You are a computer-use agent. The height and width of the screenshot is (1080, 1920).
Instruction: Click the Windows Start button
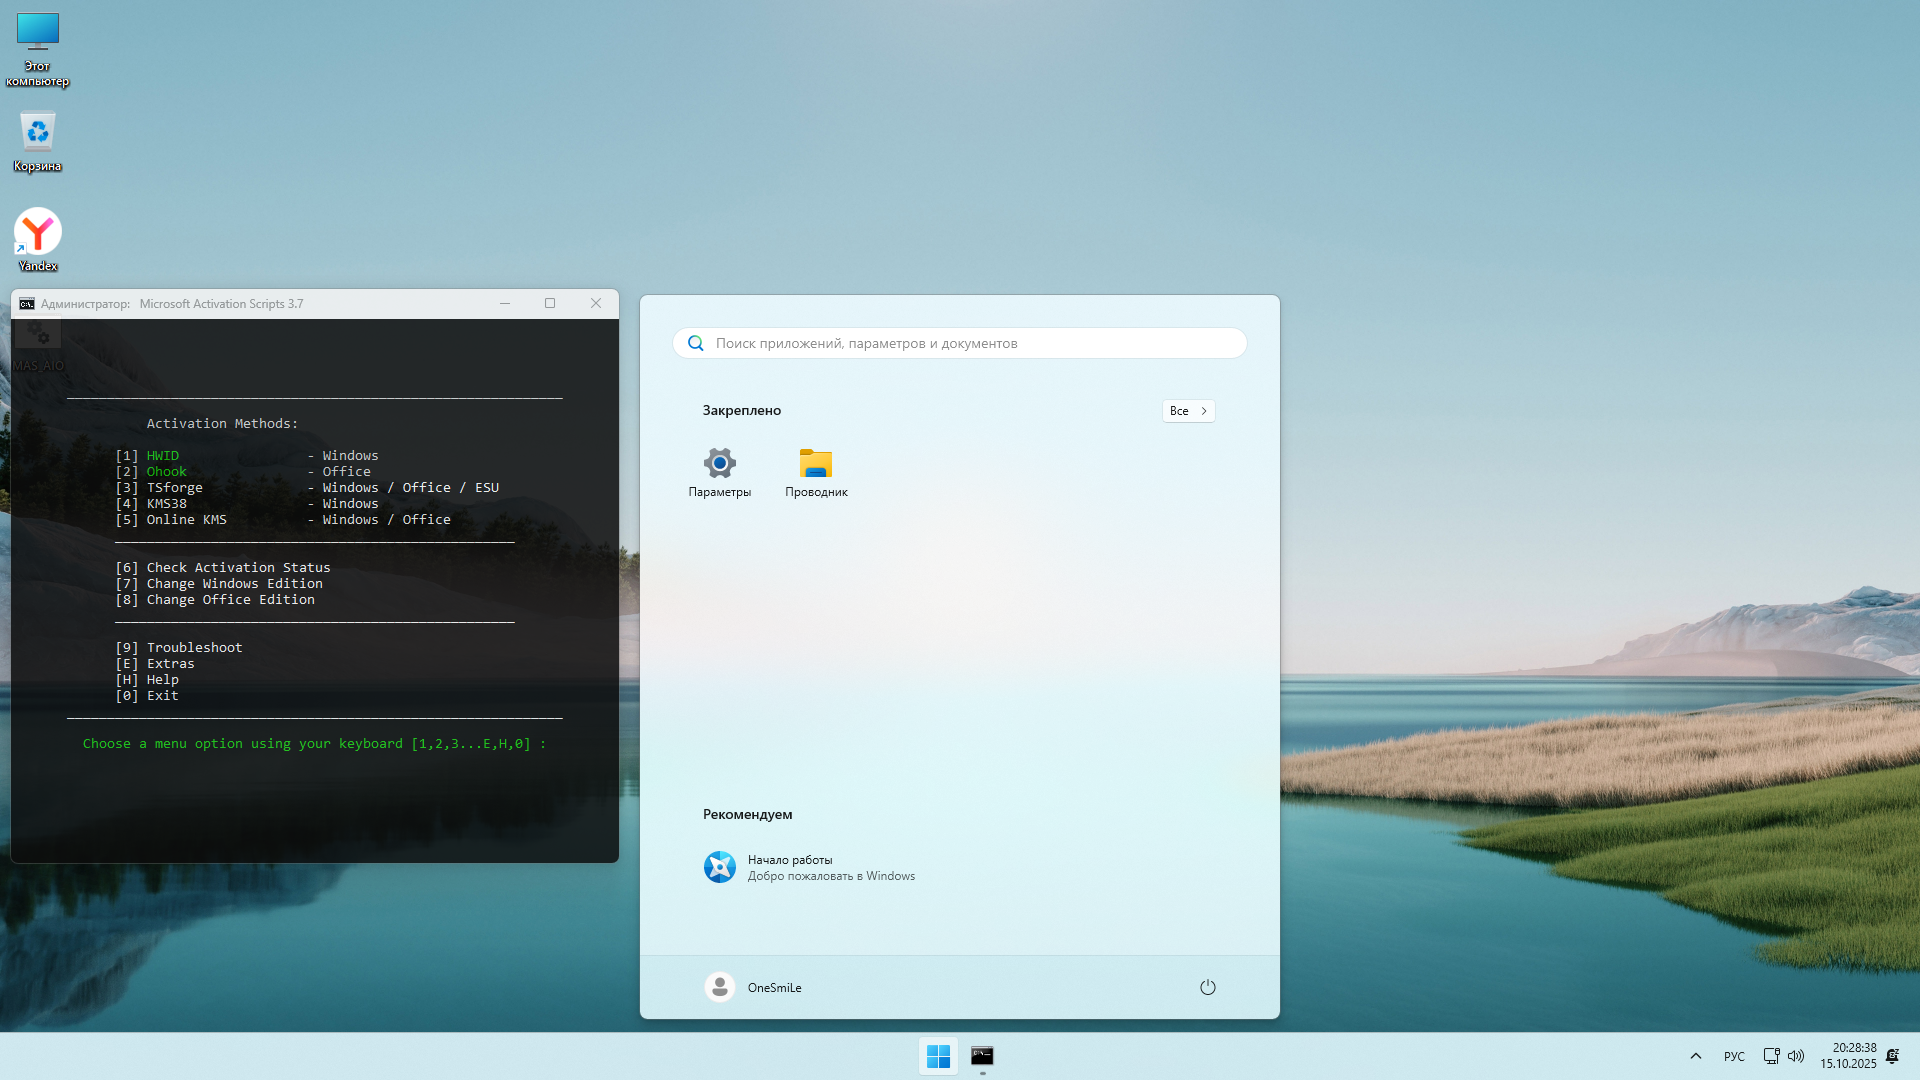[937, 1055]
